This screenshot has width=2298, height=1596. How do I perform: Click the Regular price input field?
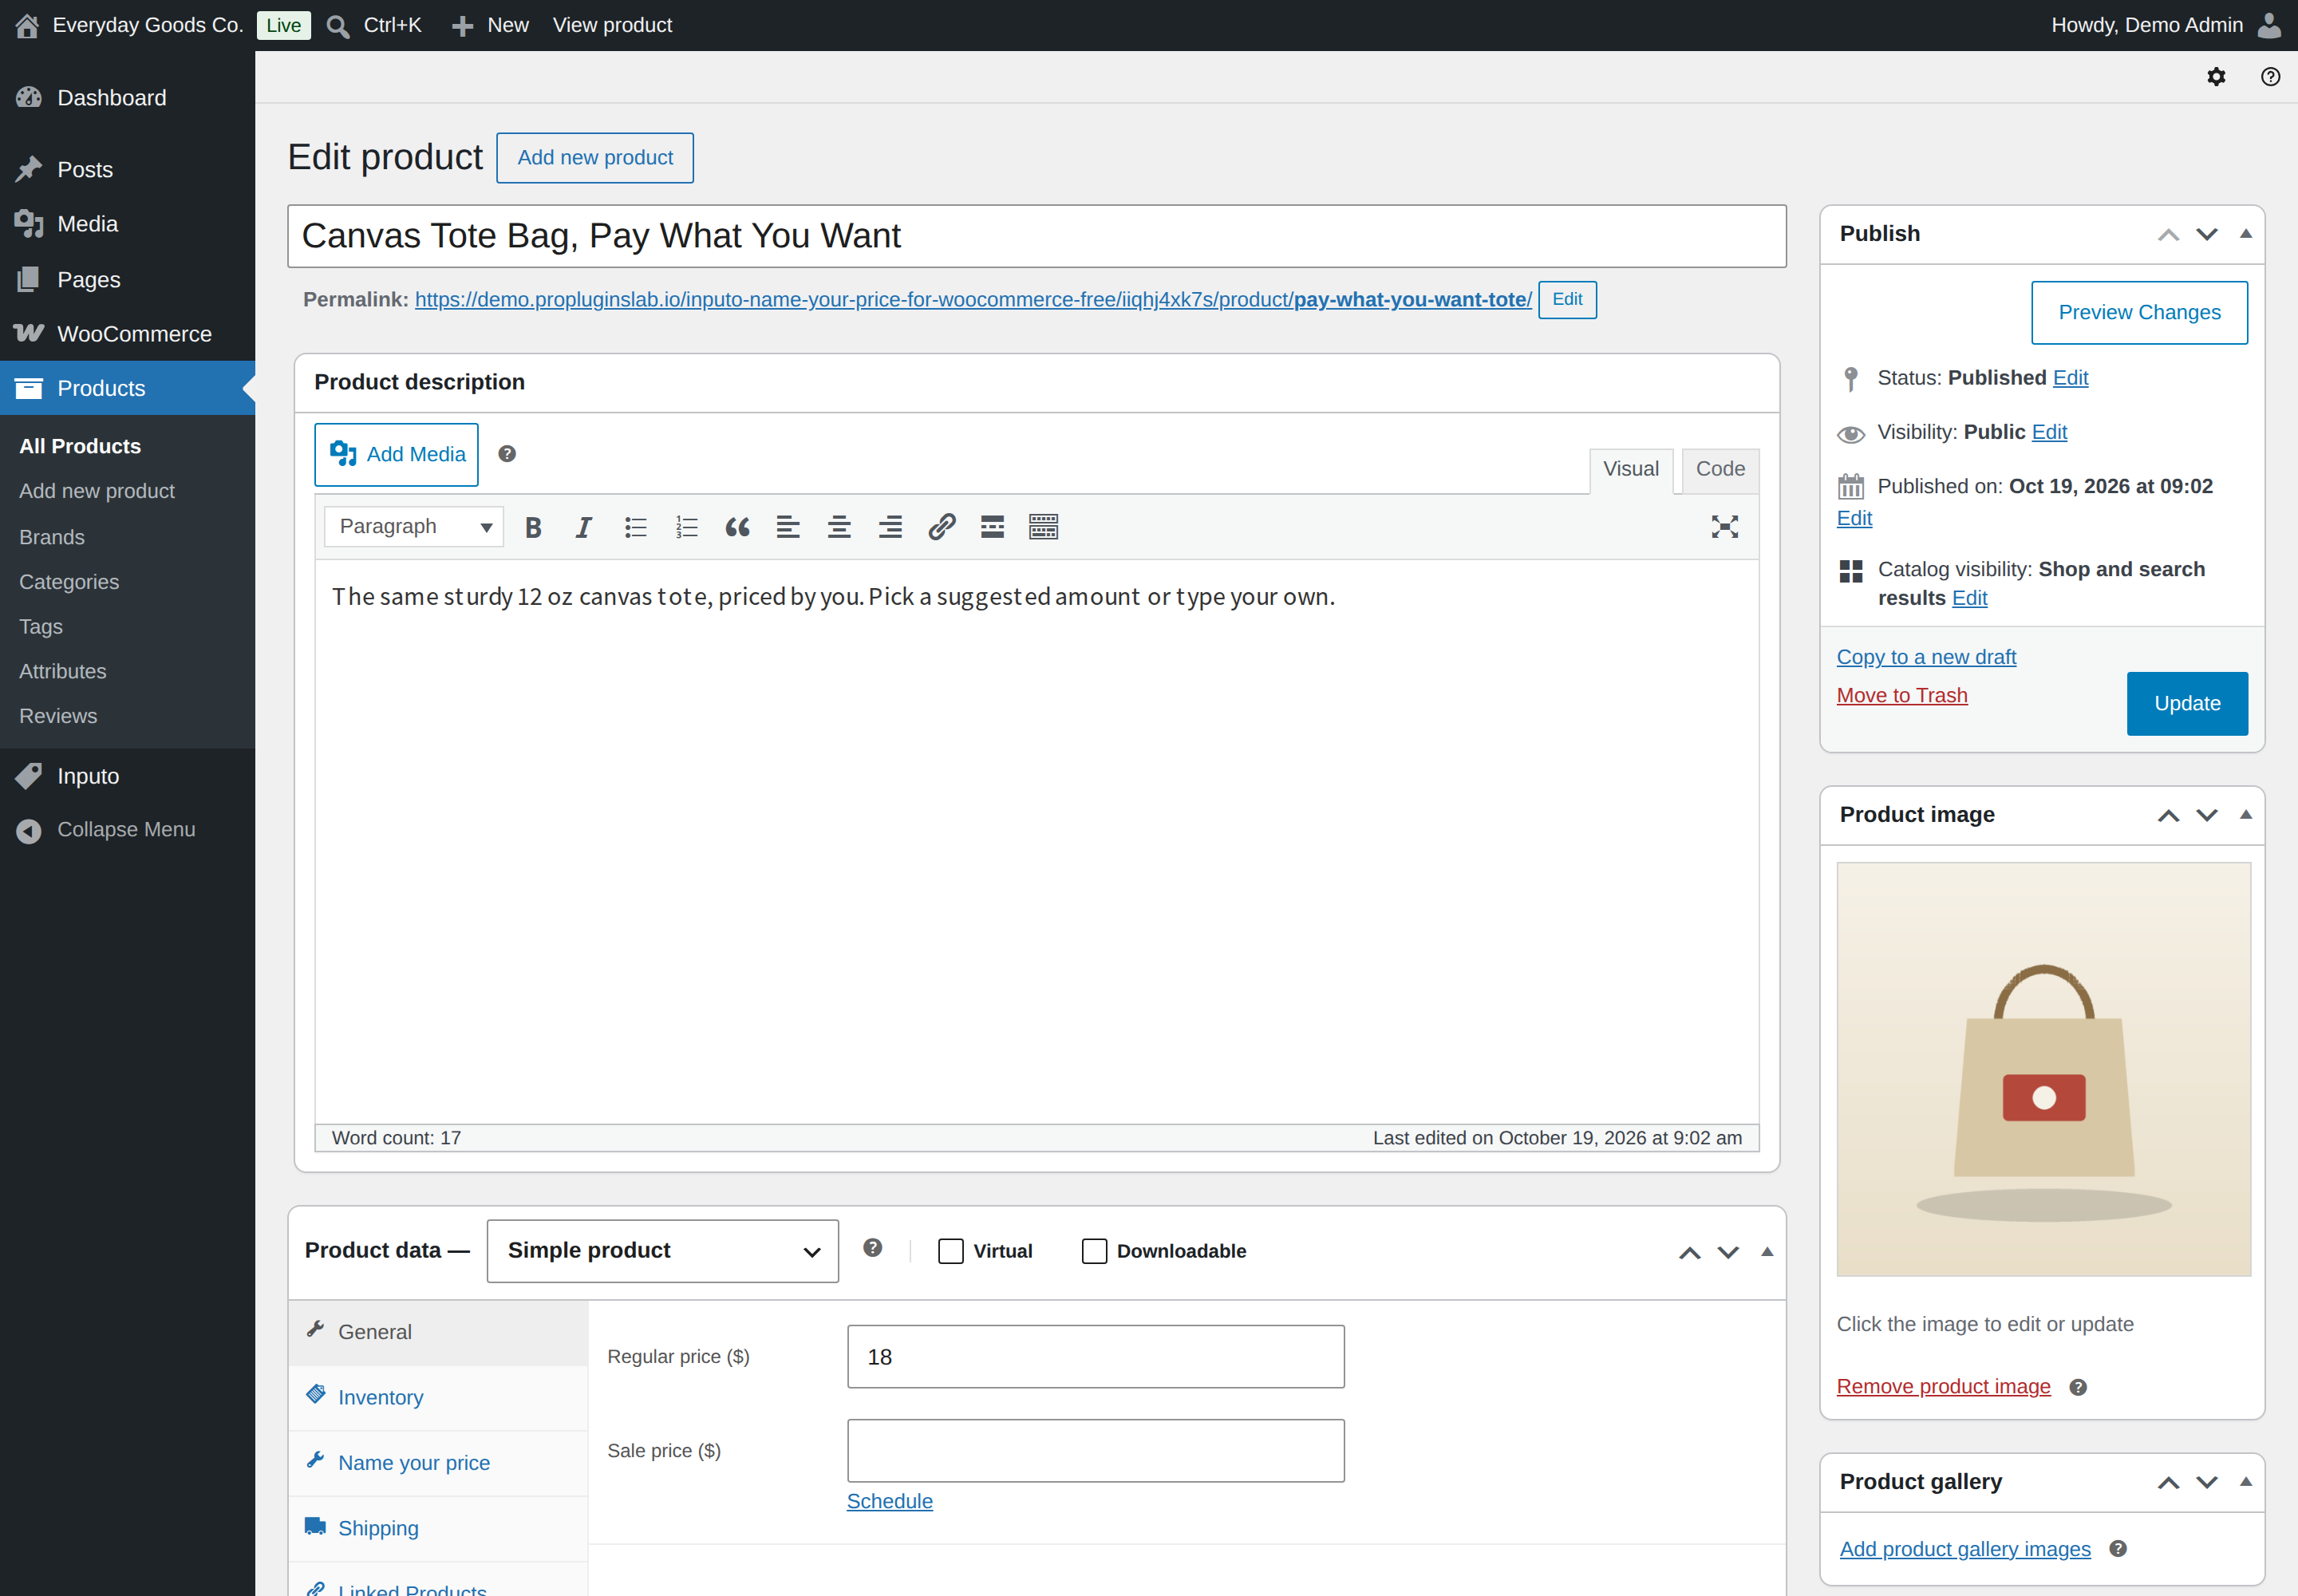(1096, 1357)
